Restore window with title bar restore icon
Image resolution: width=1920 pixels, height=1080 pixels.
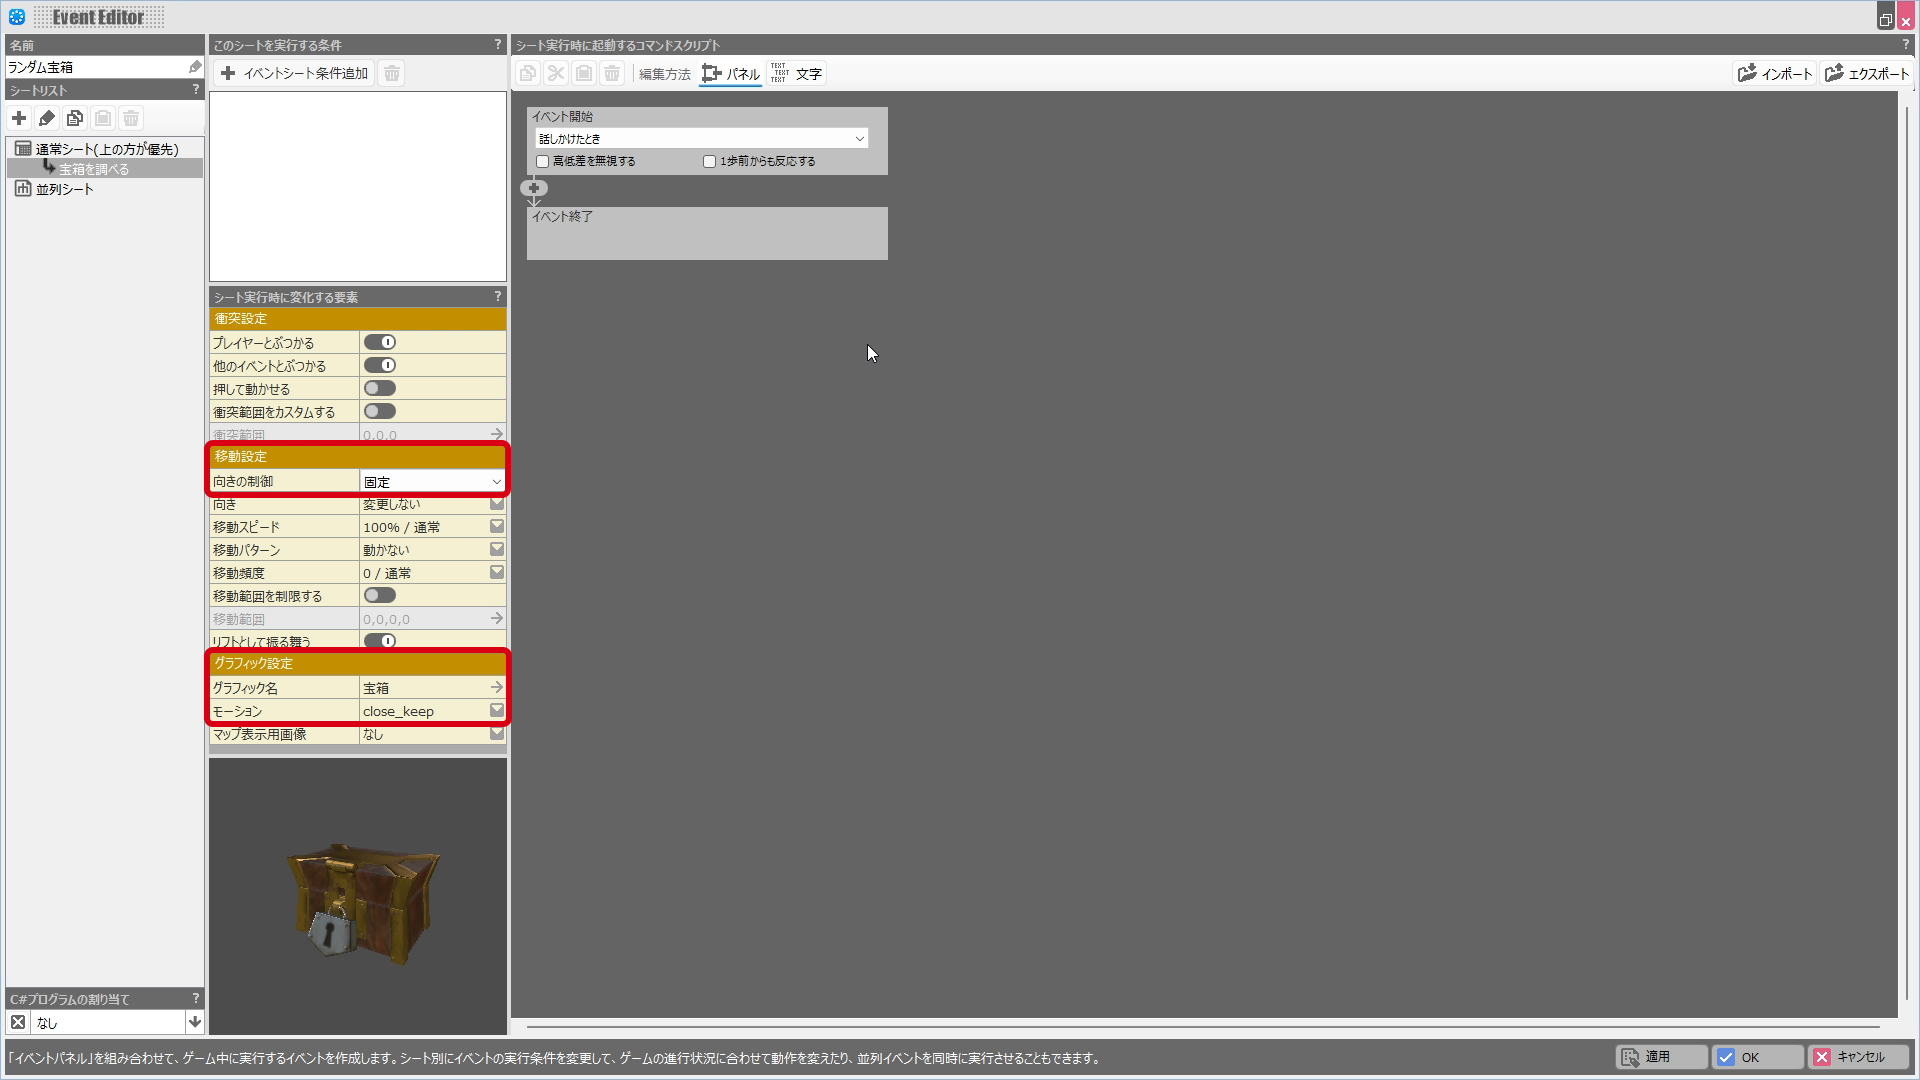coord(1885,18)
